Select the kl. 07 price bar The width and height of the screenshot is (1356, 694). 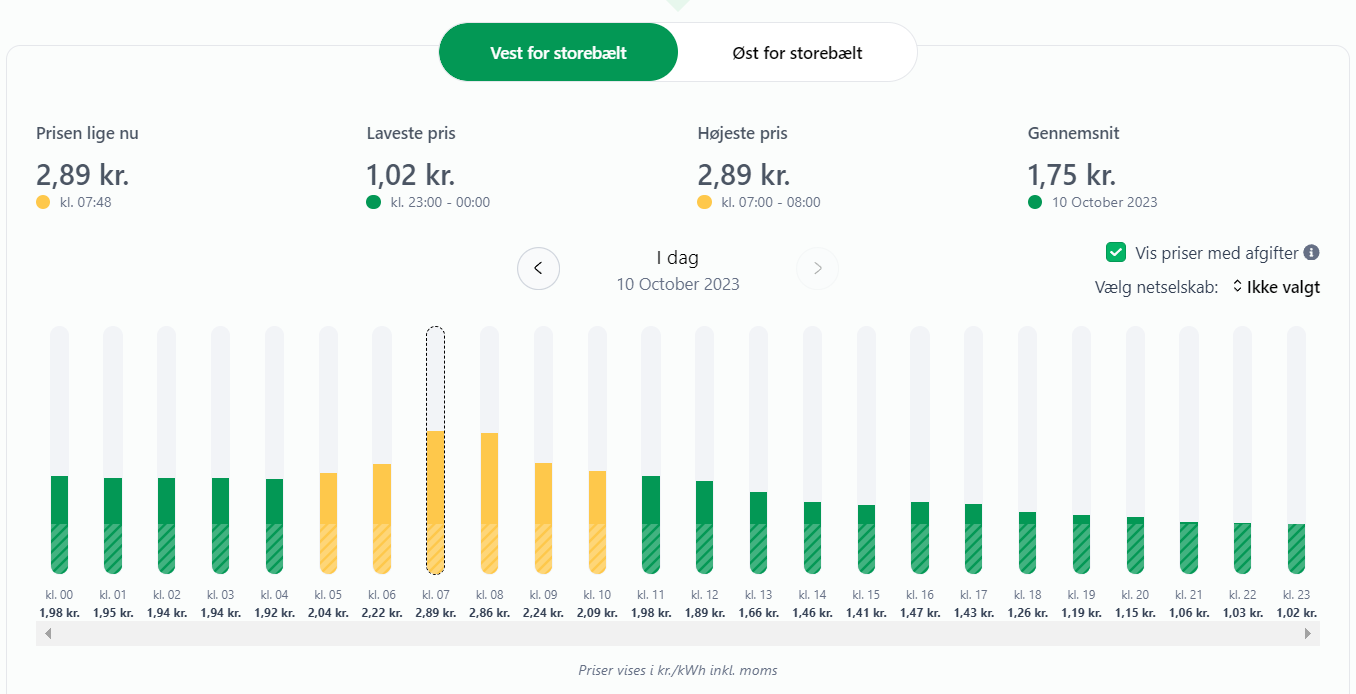[x=436, y=500]
